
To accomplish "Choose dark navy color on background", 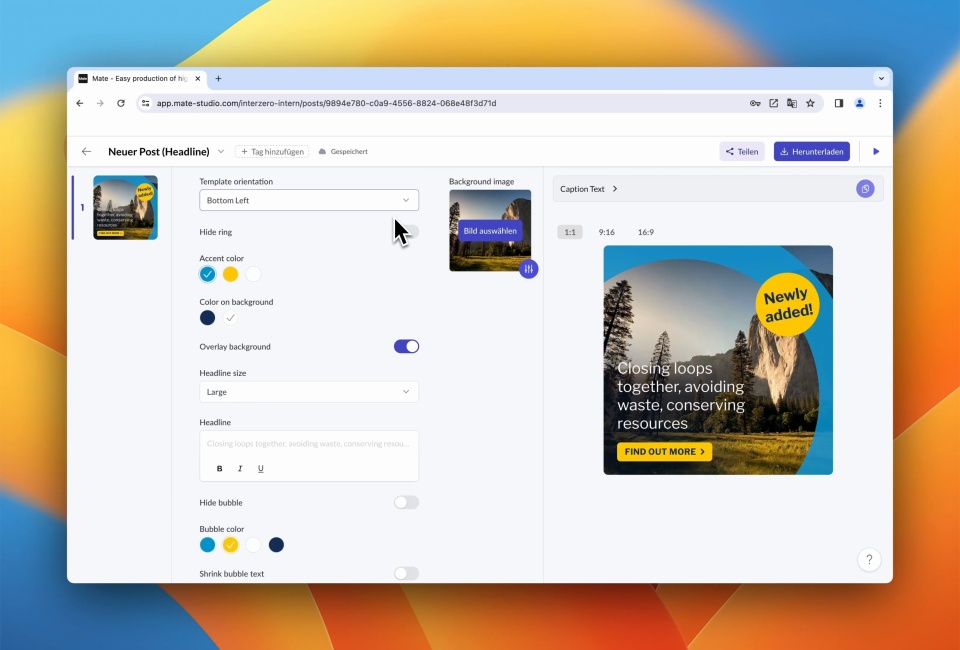I will tap(208, 318).
